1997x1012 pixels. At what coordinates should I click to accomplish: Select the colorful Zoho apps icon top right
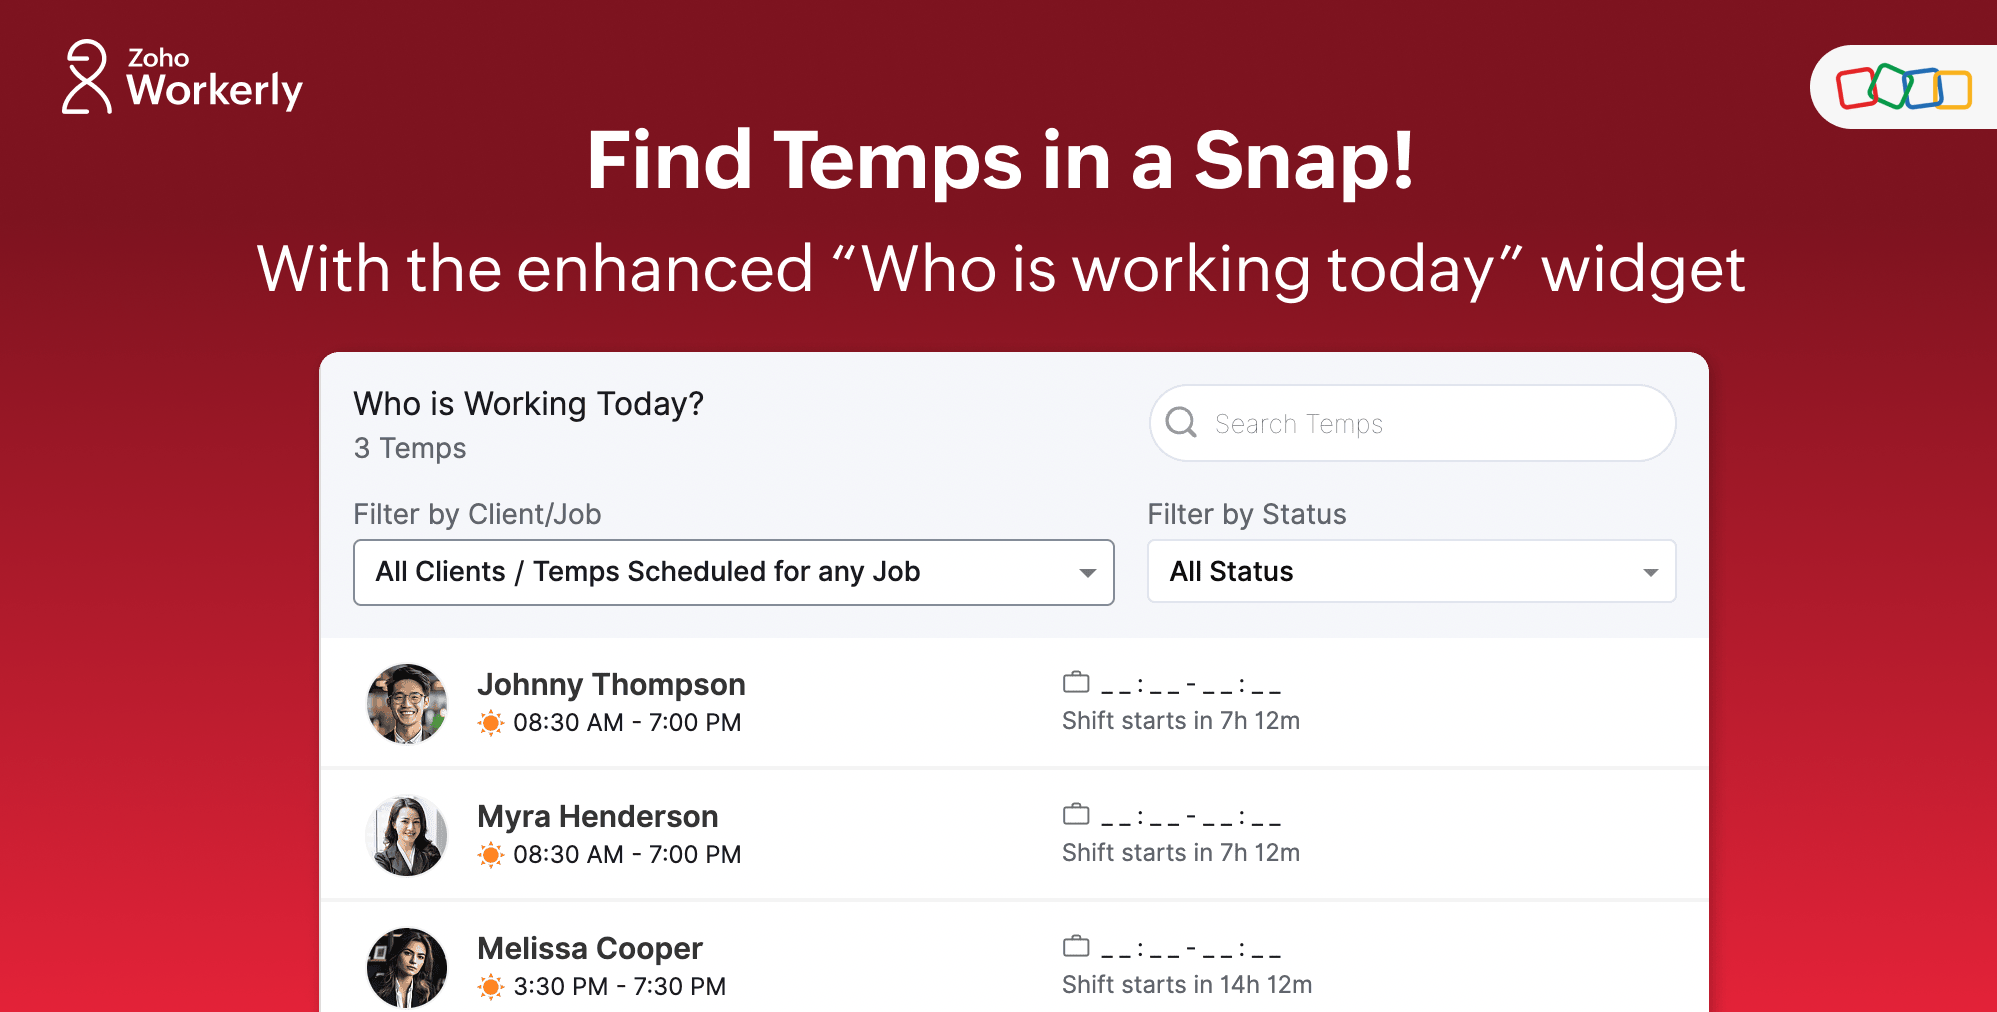click(1905, 86)
